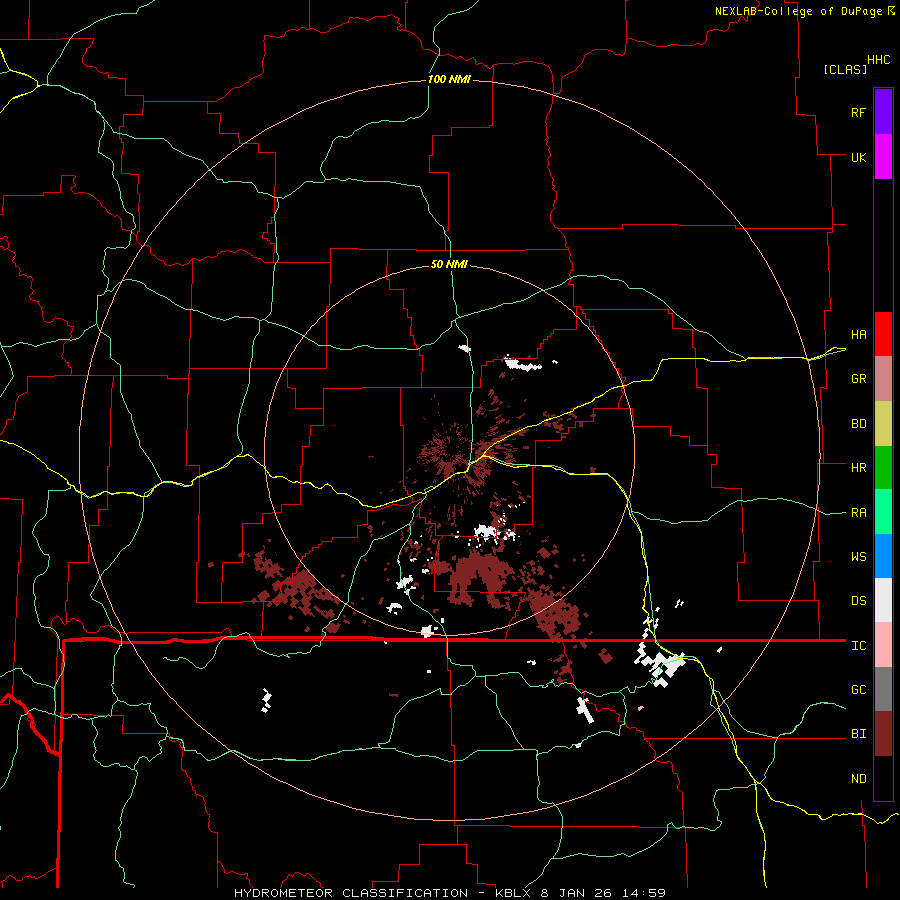
Task: Click the HR green legend swatch
Action: 883,468
